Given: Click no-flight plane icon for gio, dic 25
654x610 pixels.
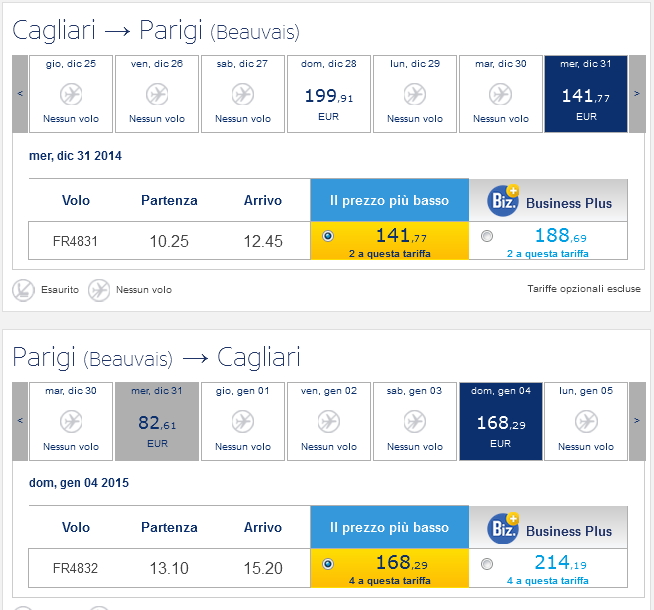Looking at the screenshot, I should click(71, 94).
